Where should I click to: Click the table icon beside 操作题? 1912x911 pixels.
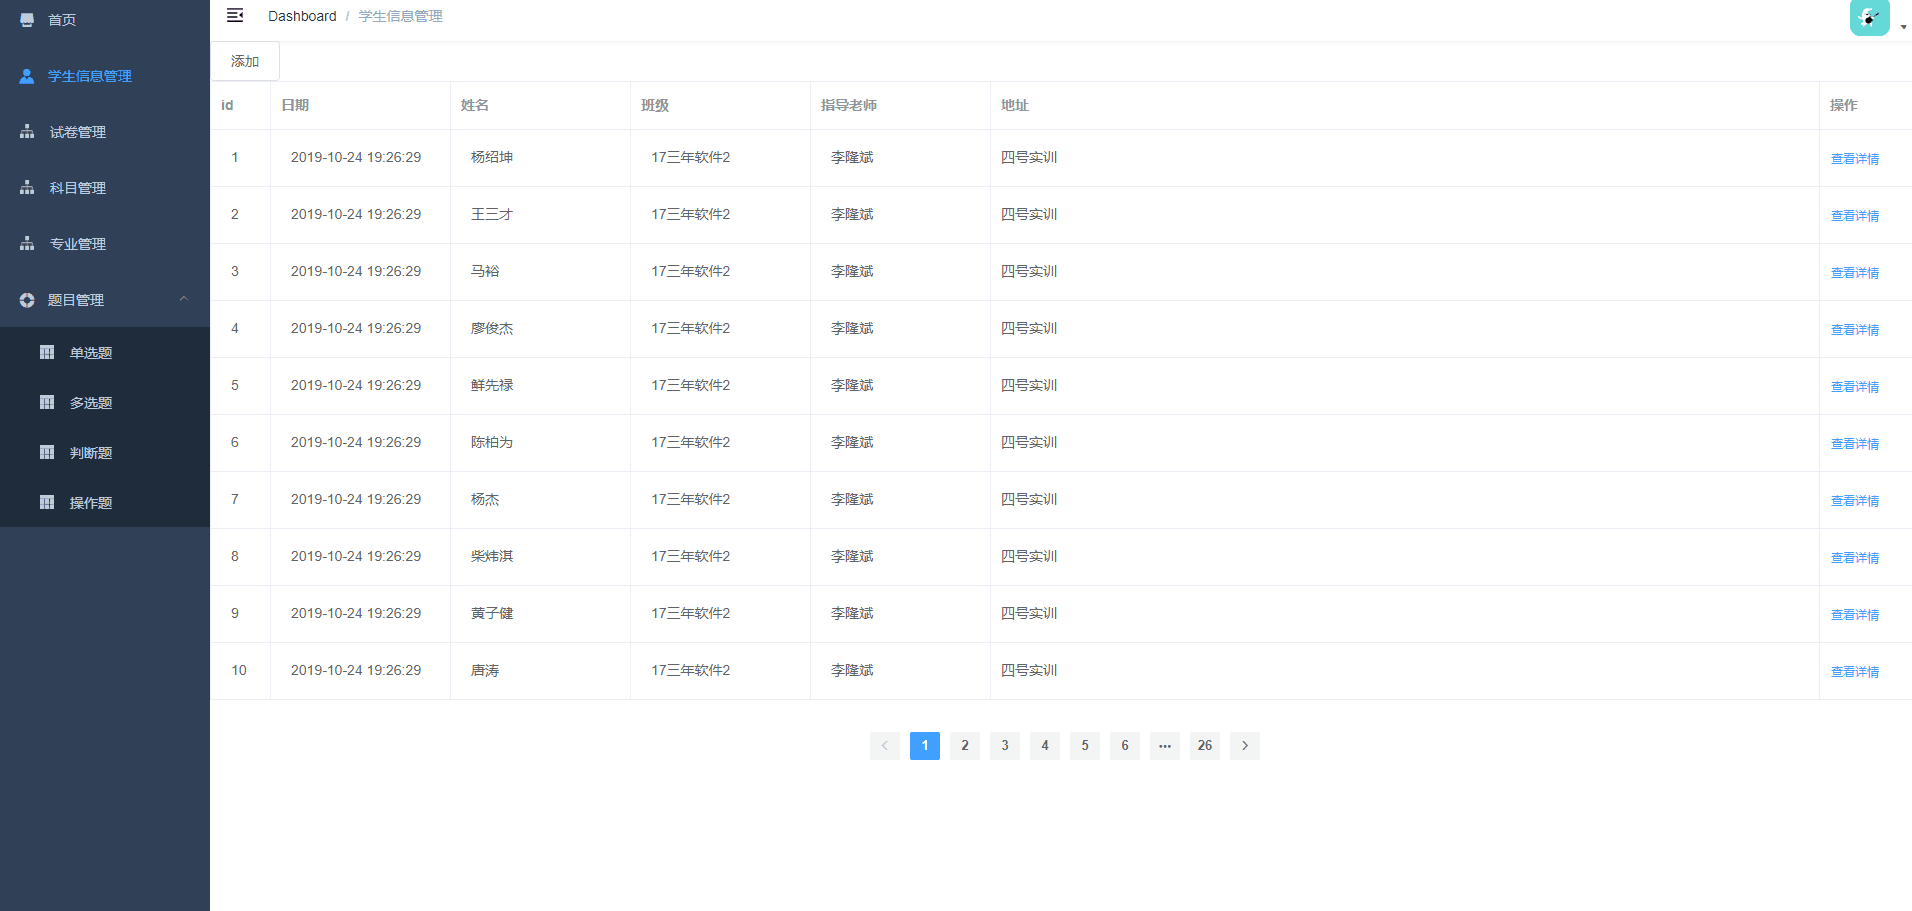point(47,502)
